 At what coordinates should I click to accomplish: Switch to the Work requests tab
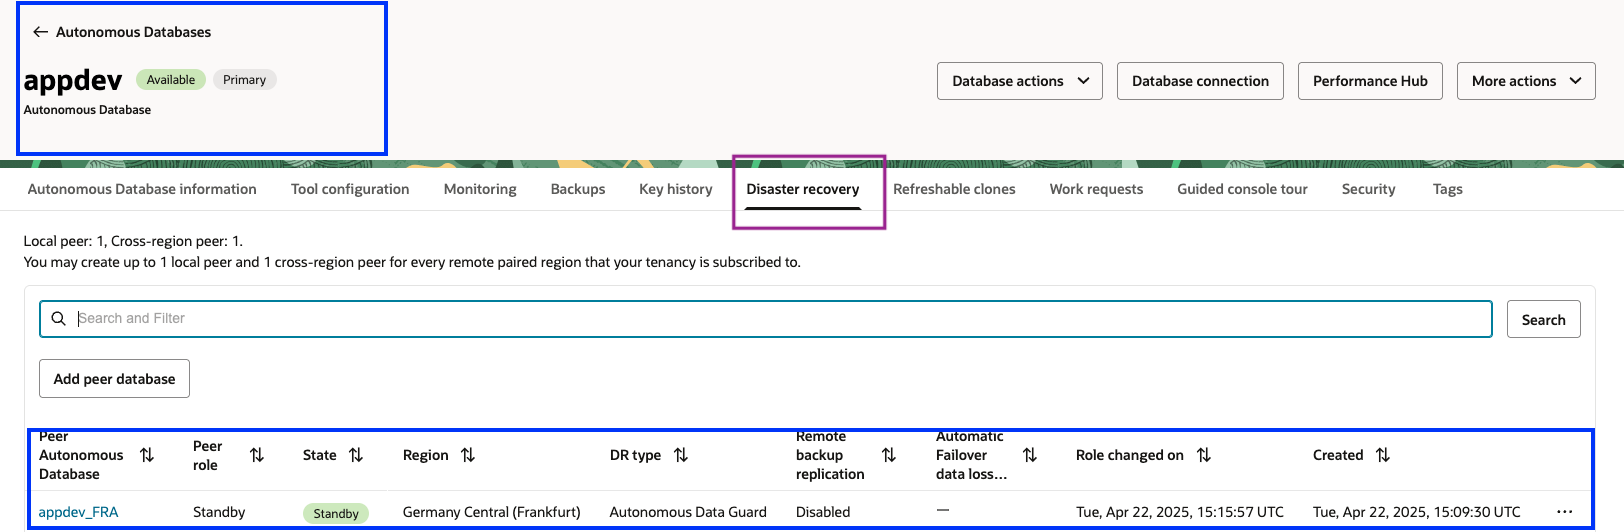tap(1096, 189)
